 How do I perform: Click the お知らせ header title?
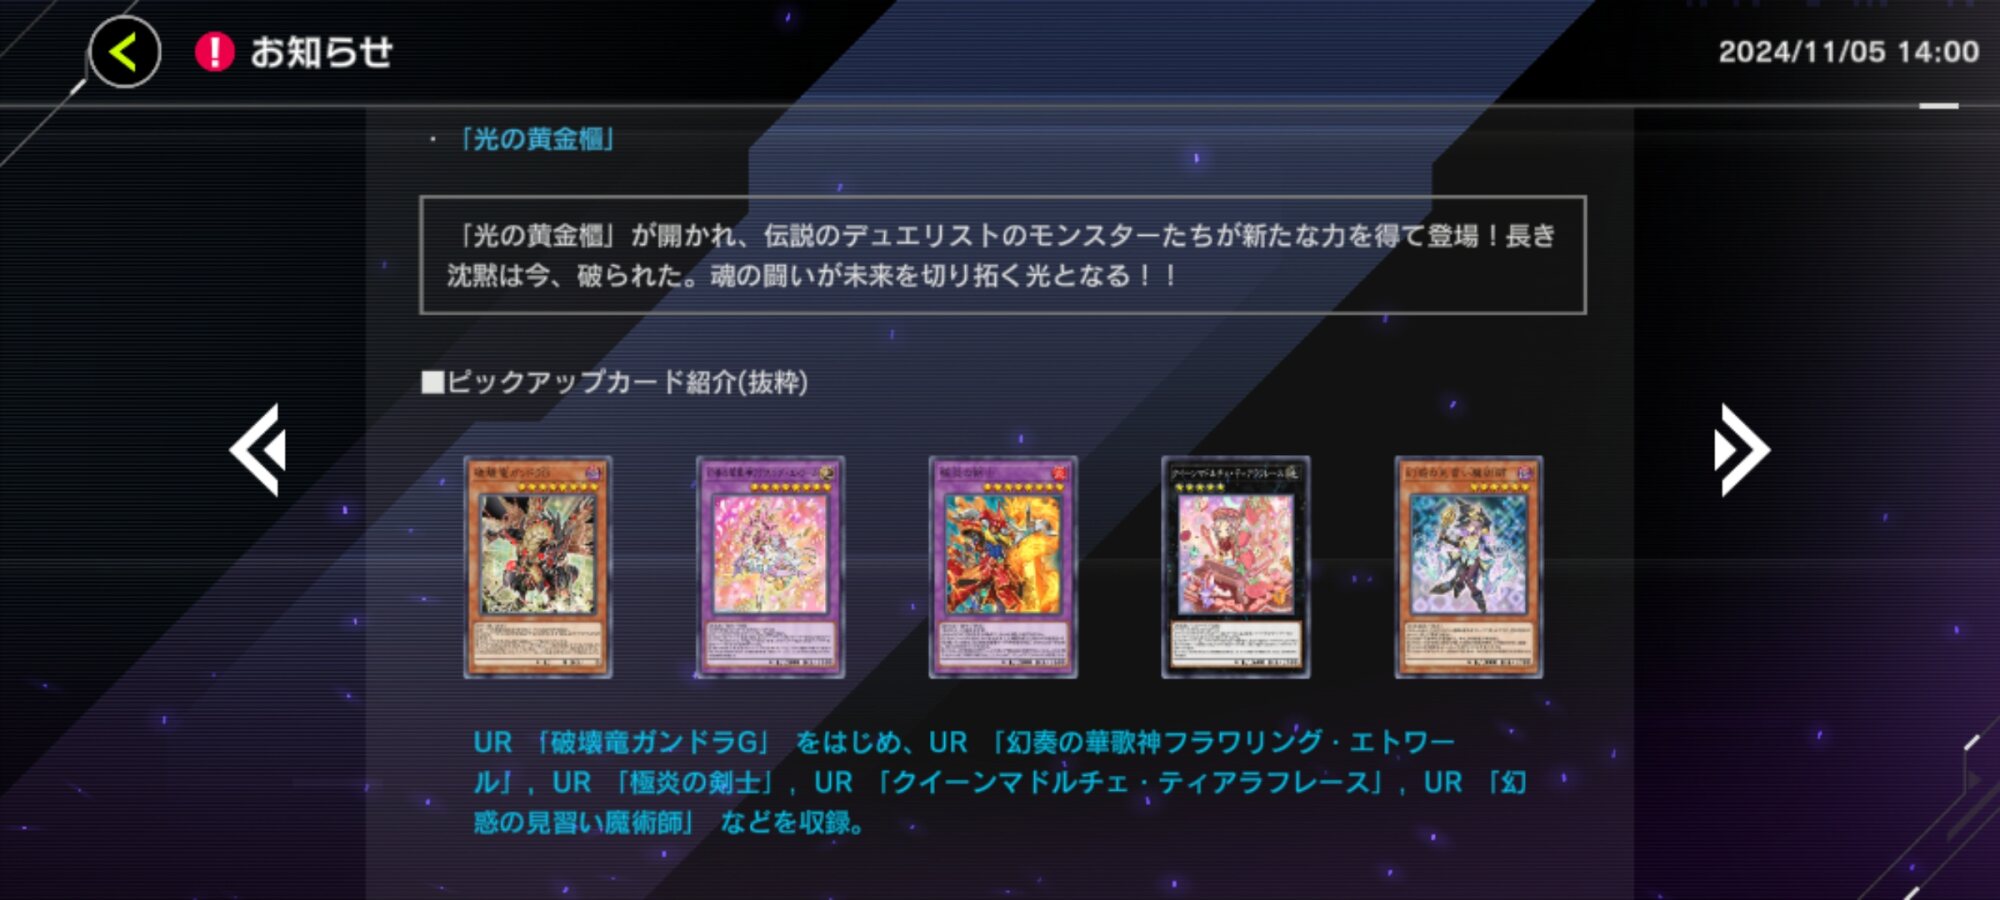(x=321, y=52)
